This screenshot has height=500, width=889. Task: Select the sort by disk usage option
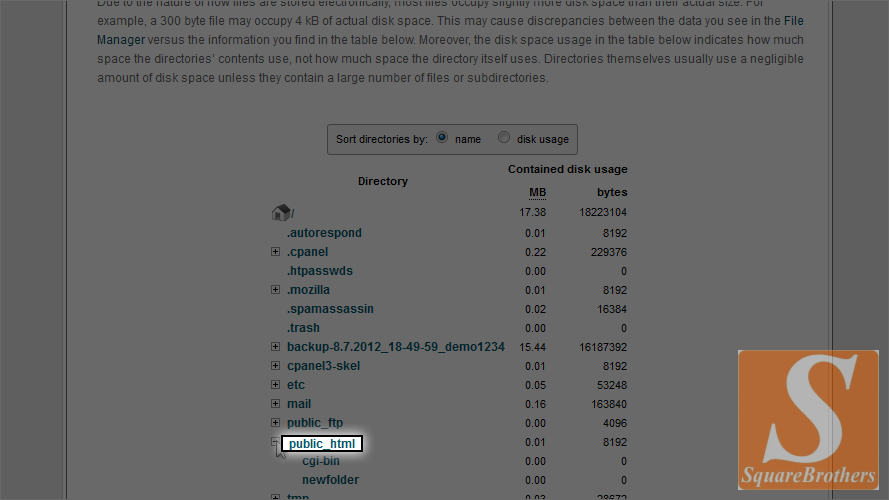[504, 139]
